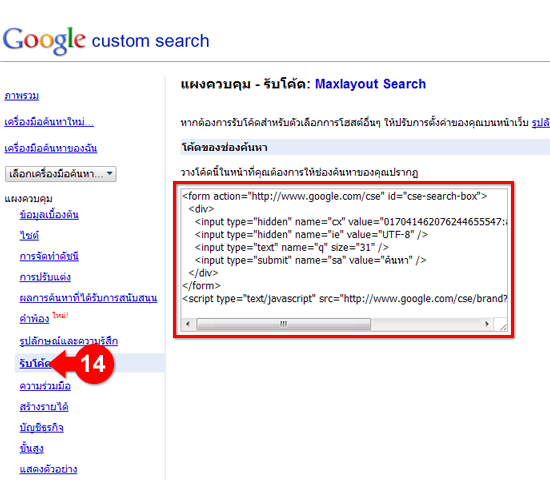This screenshot has height=480, width=550.
Task: Click the horizontal scrollbar thumb in code box
Action: pos(283,324)
